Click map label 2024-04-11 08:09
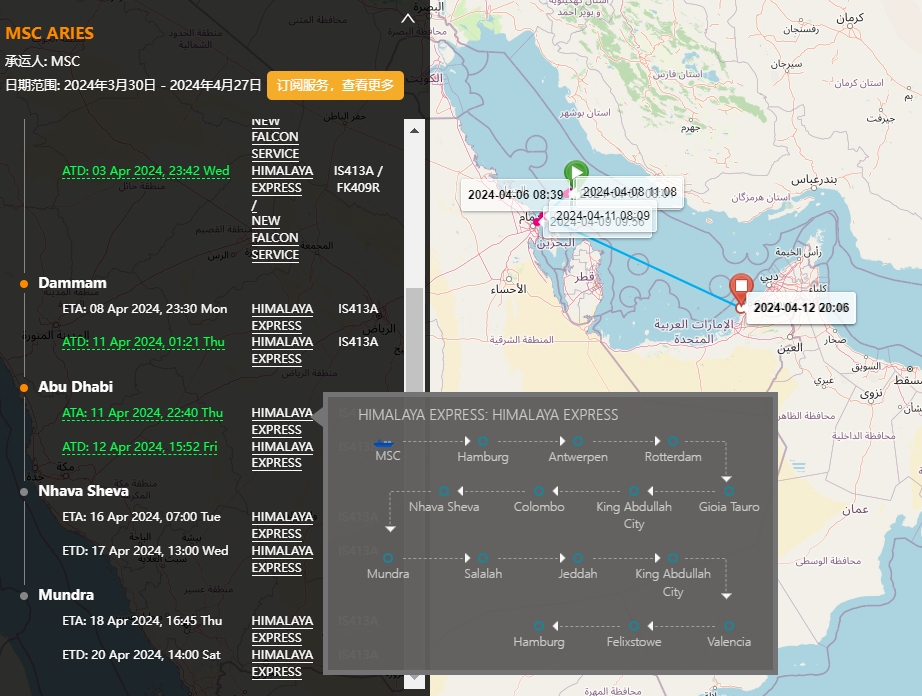The width and height of the screenshot is (922, 696). click(603, 216)
